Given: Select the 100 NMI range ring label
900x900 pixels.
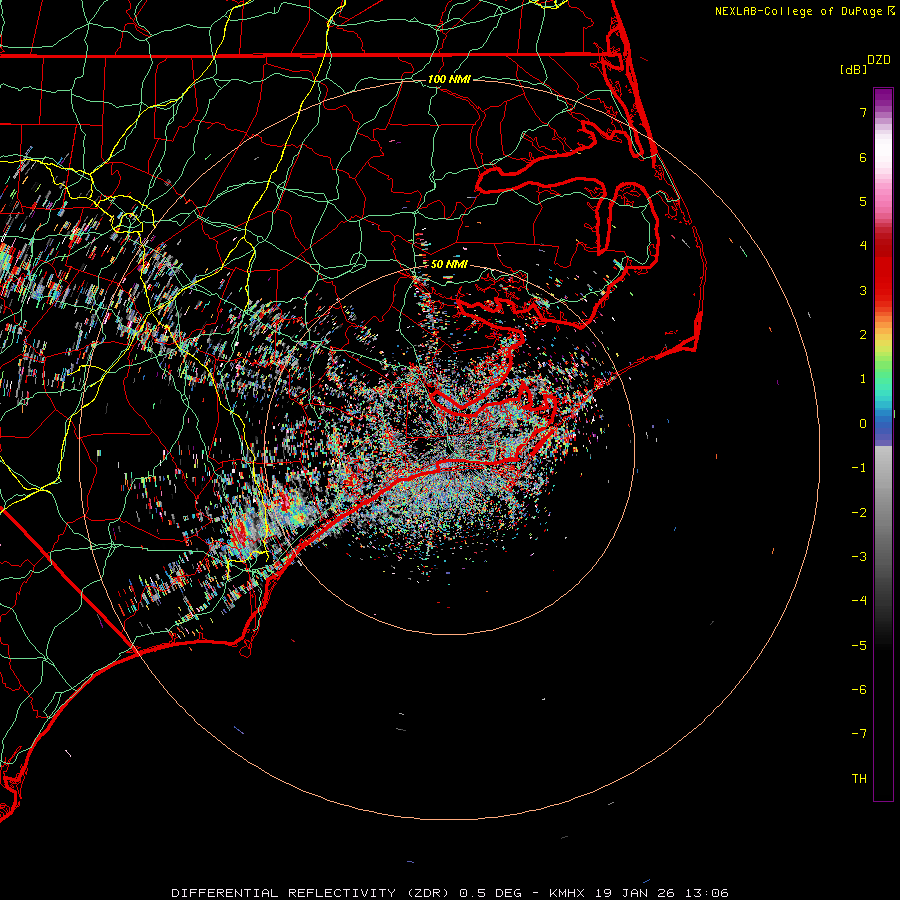Looking at the screenshot, I should (x=449, y=79).
